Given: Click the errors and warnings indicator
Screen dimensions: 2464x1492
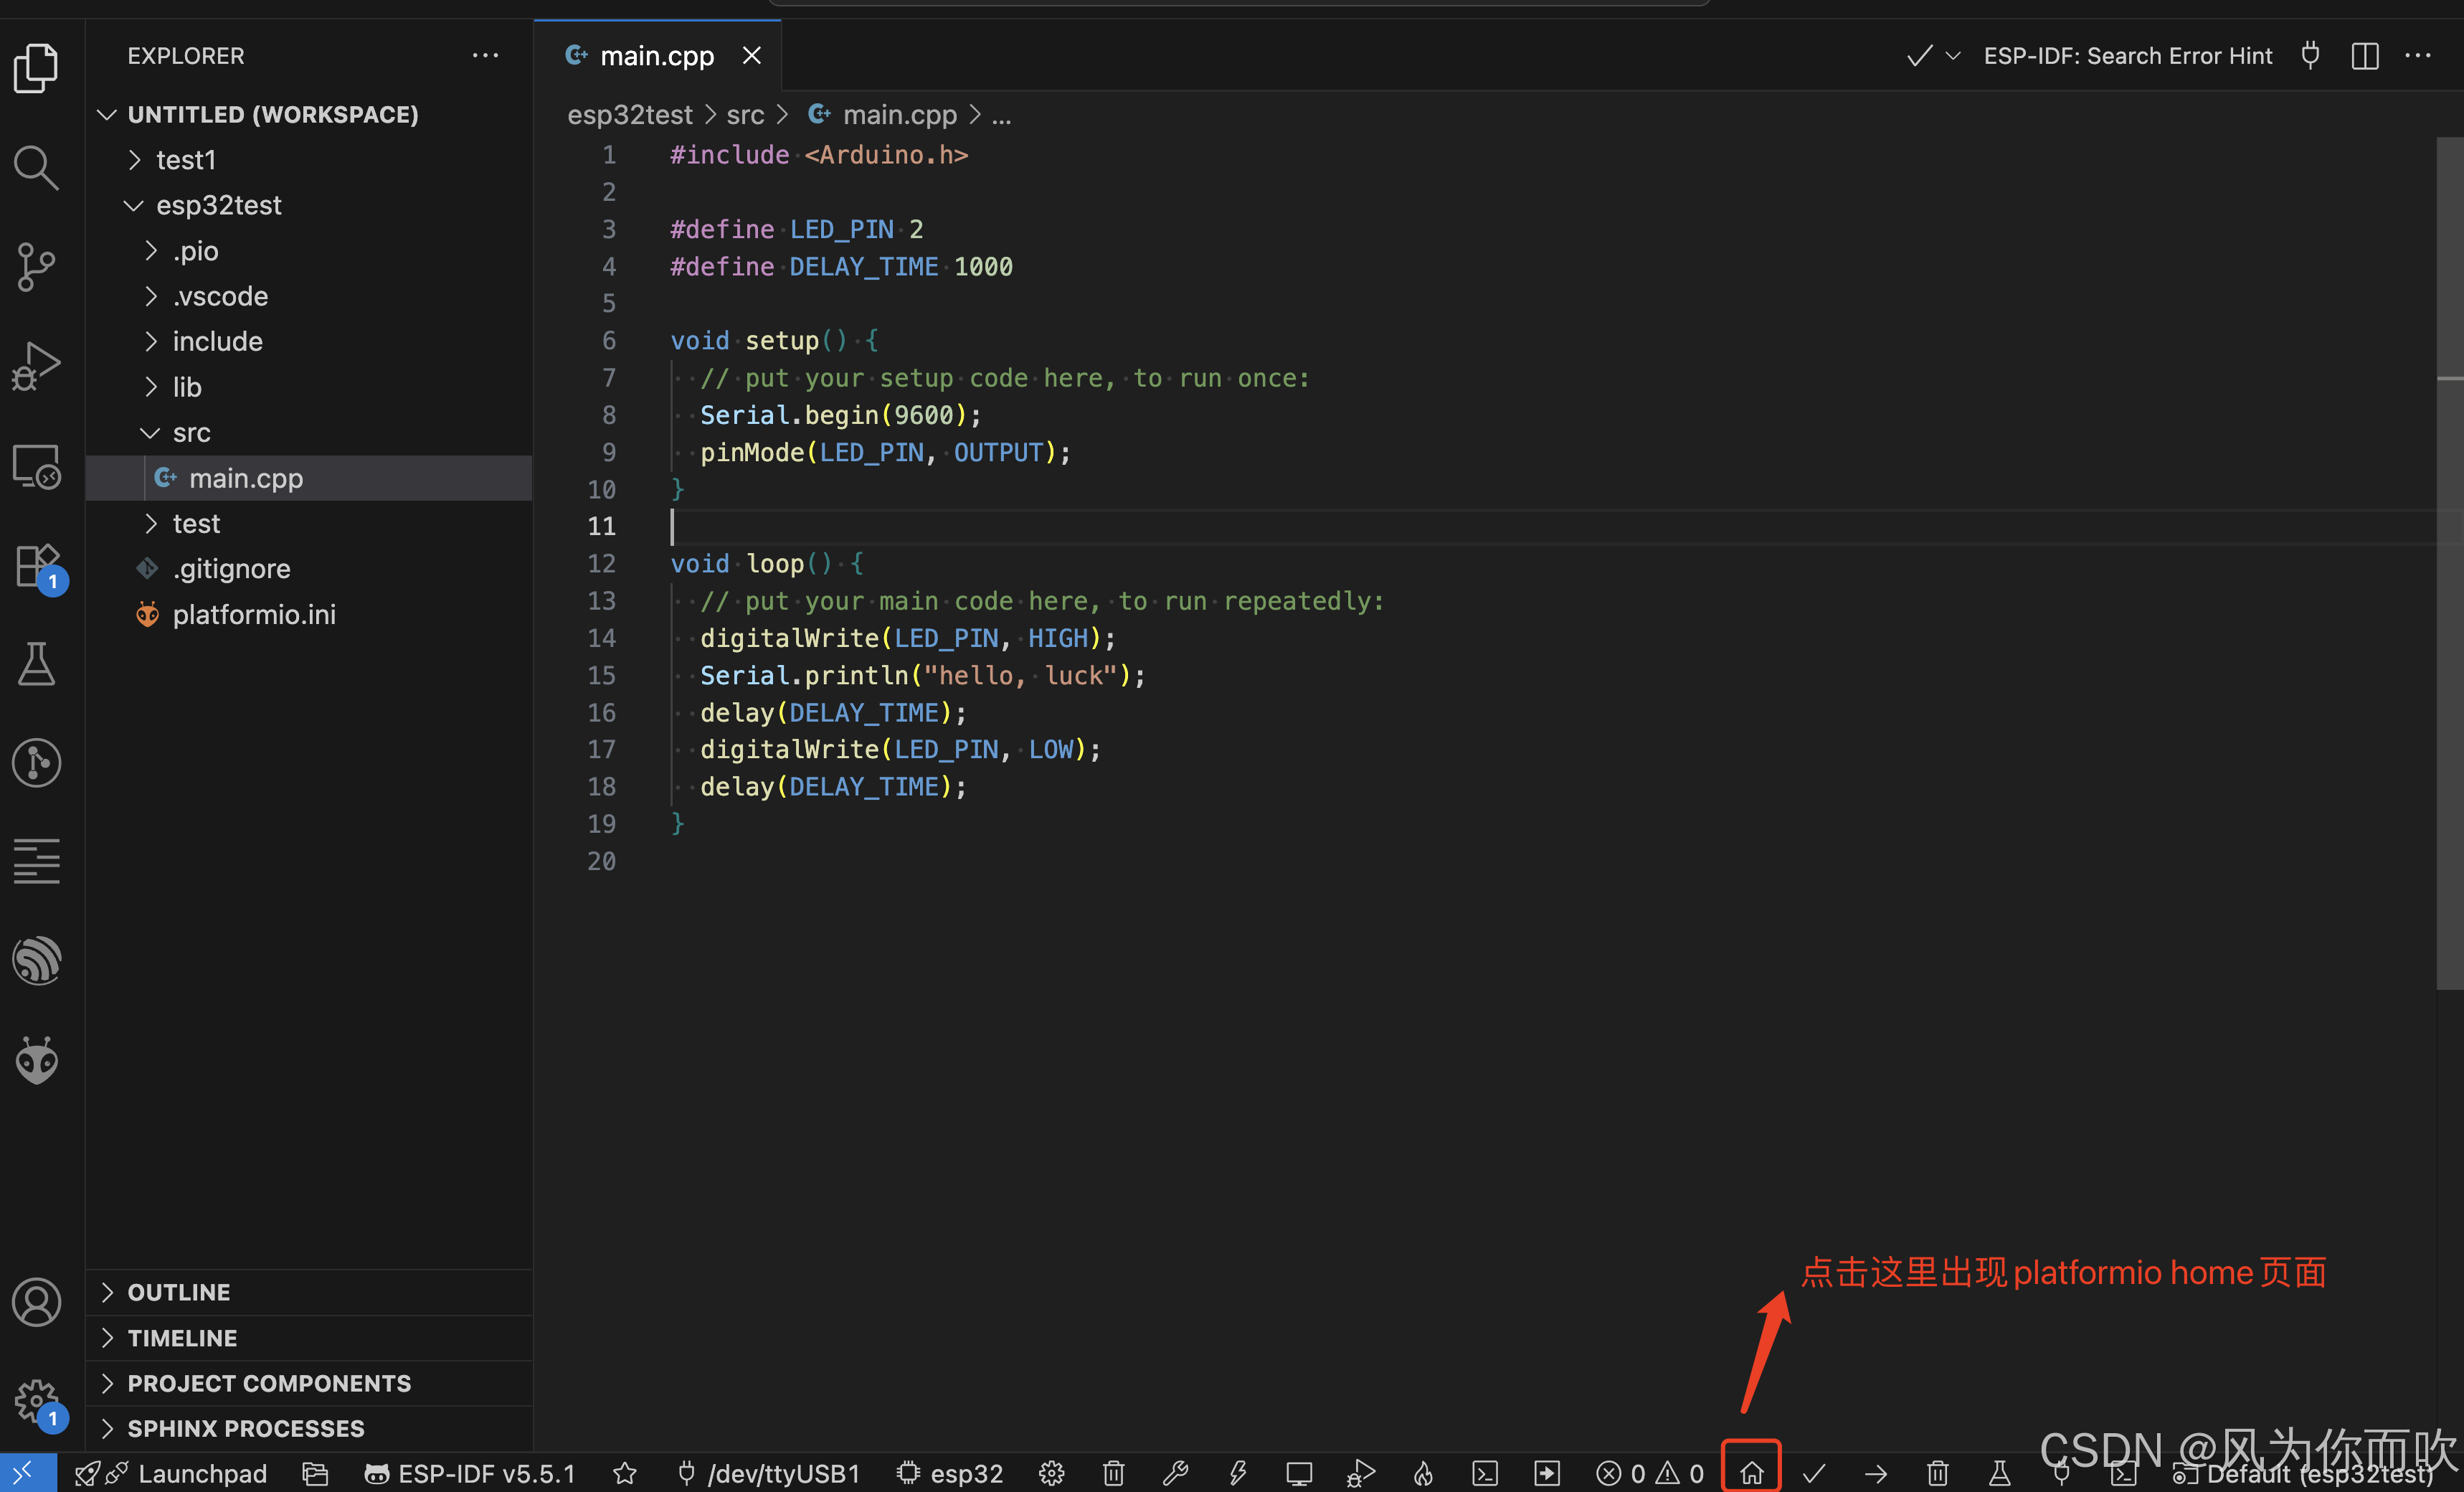Looking at the screenshot, I should tap(1650, 1473).
